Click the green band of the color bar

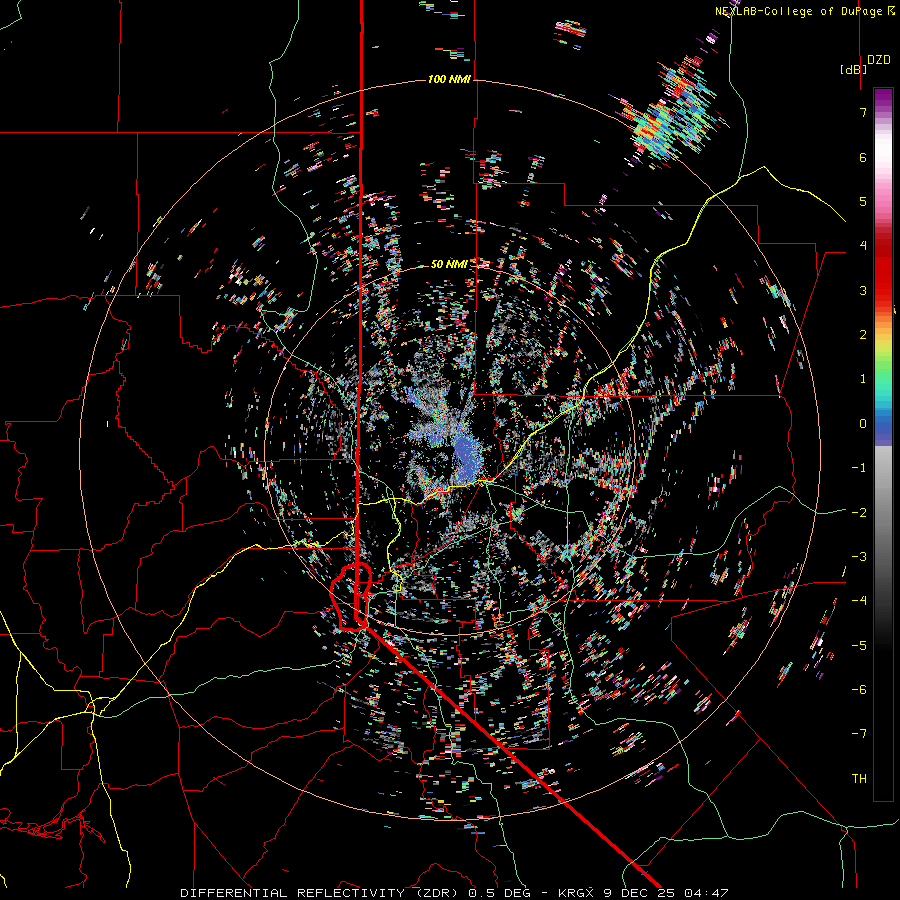point(883,370)
